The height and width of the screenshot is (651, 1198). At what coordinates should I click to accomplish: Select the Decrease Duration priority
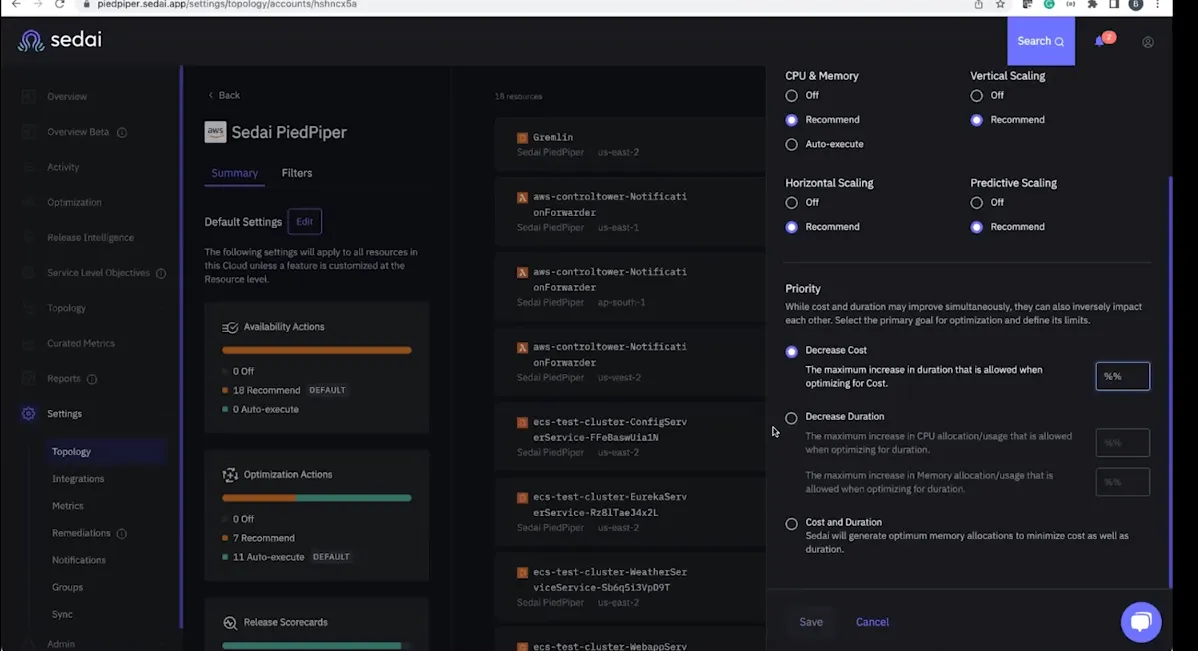point(792,418)
